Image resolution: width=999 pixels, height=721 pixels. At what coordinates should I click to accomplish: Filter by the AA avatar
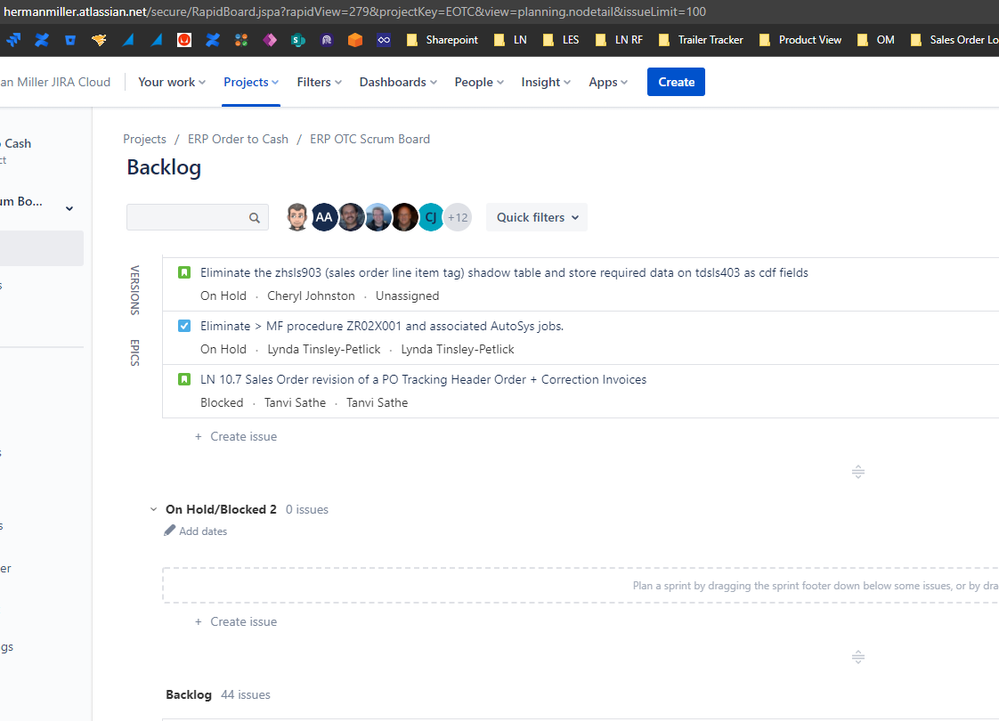click(324, 217)
